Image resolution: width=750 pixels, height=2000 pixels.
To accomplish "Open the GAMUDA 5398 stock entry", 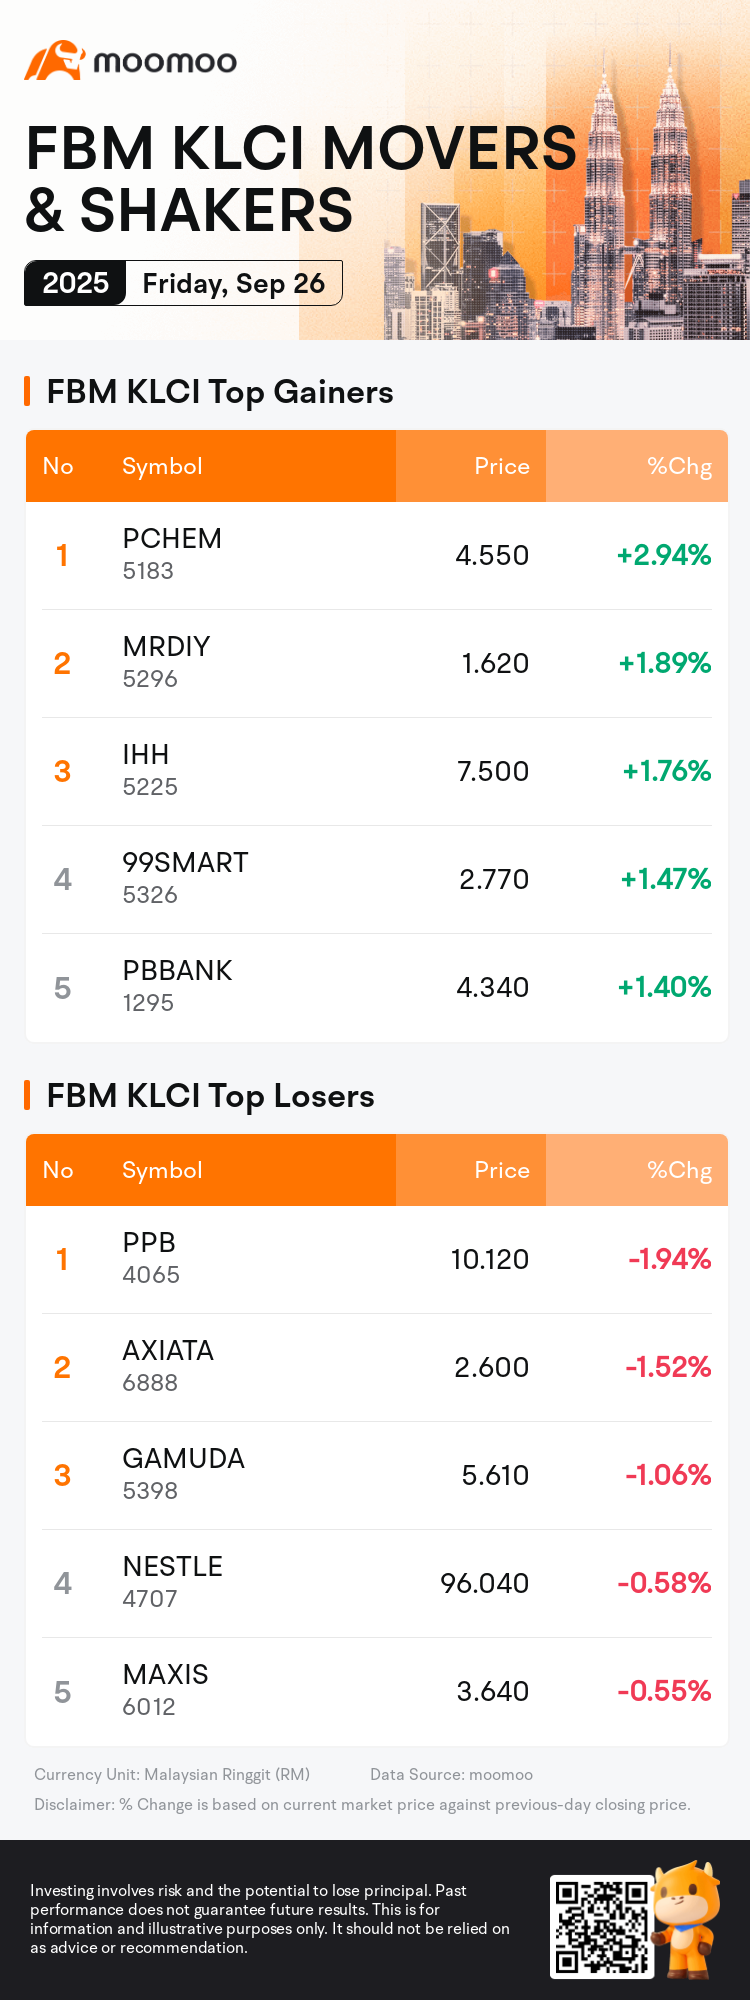I will pos(376,1475).
